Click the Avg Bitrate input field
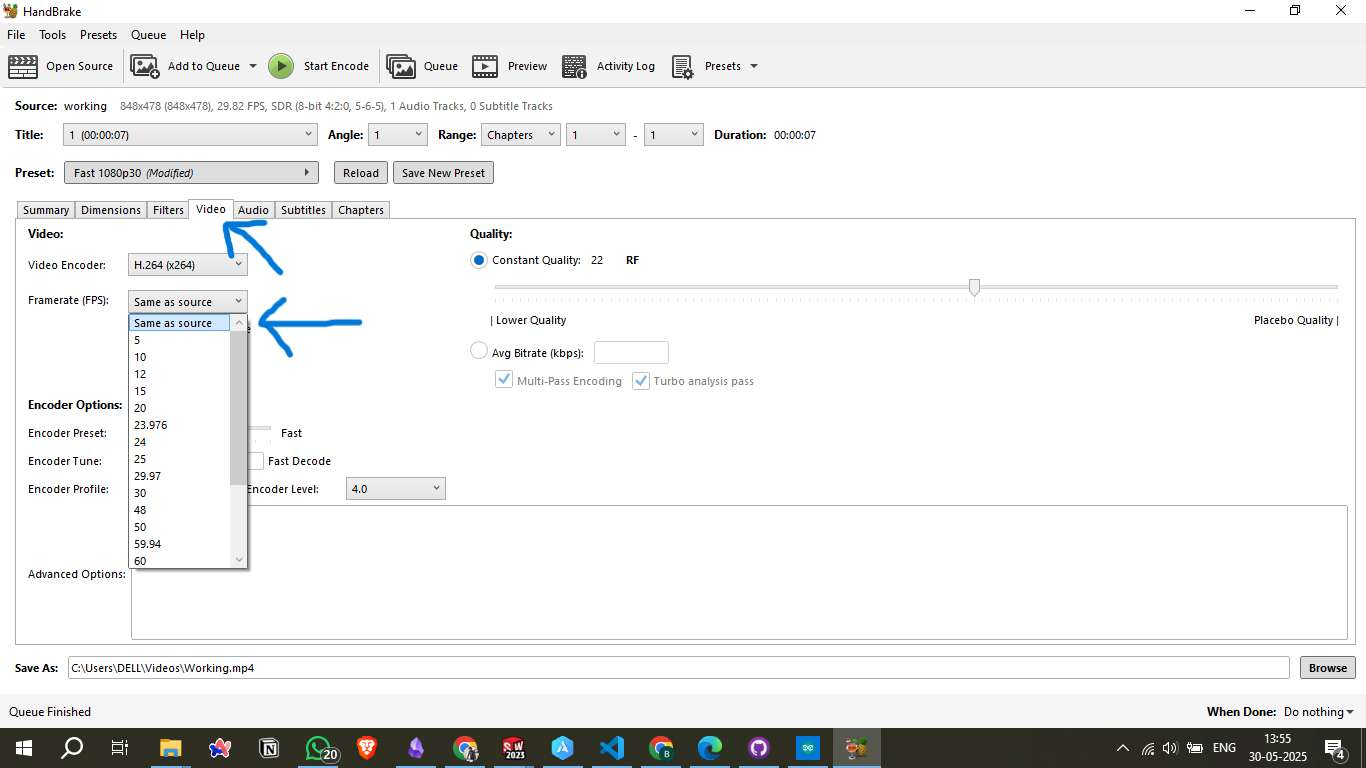The width and height of the screenshot is (1366, 768). [631, 352]
